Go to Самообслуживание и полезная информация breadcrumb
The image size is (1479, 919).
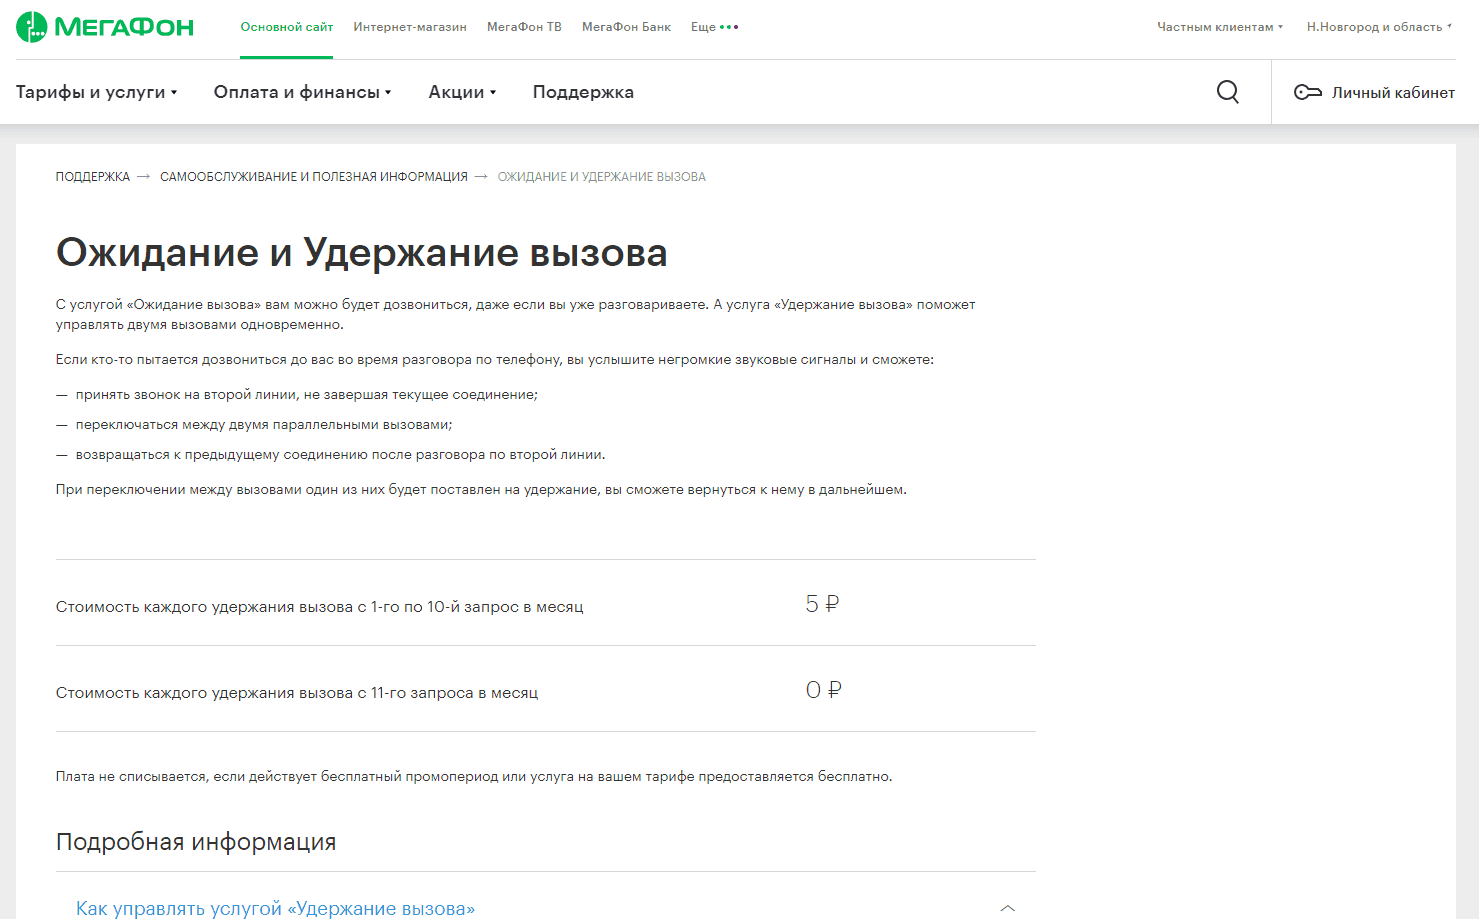(314, 177)
